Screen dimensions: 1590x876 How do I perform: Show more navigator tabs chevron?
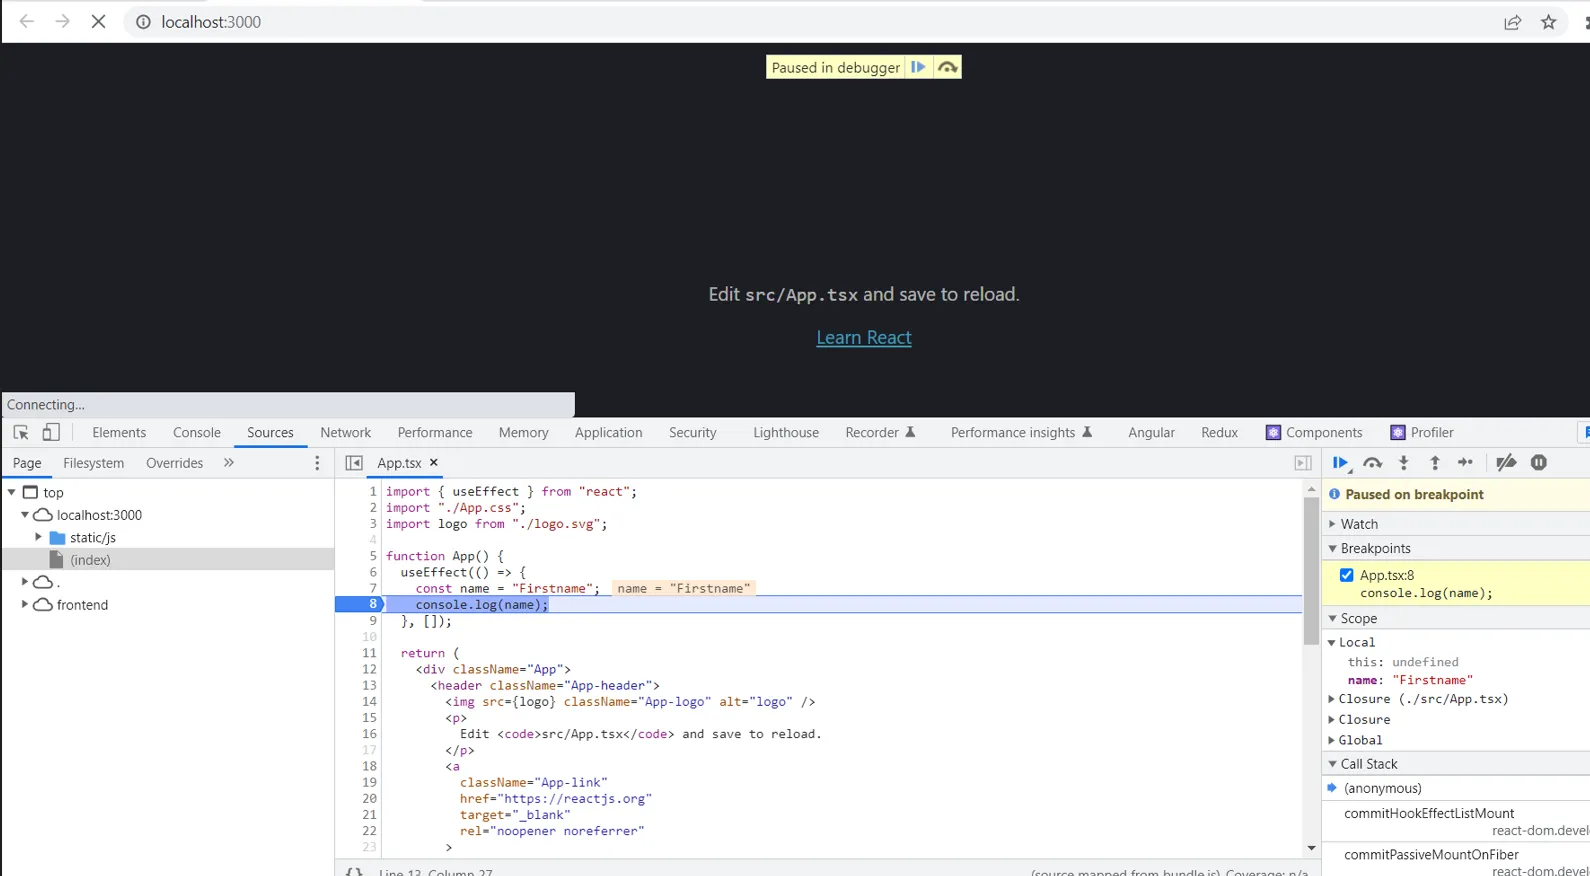(x=229, y=463)
